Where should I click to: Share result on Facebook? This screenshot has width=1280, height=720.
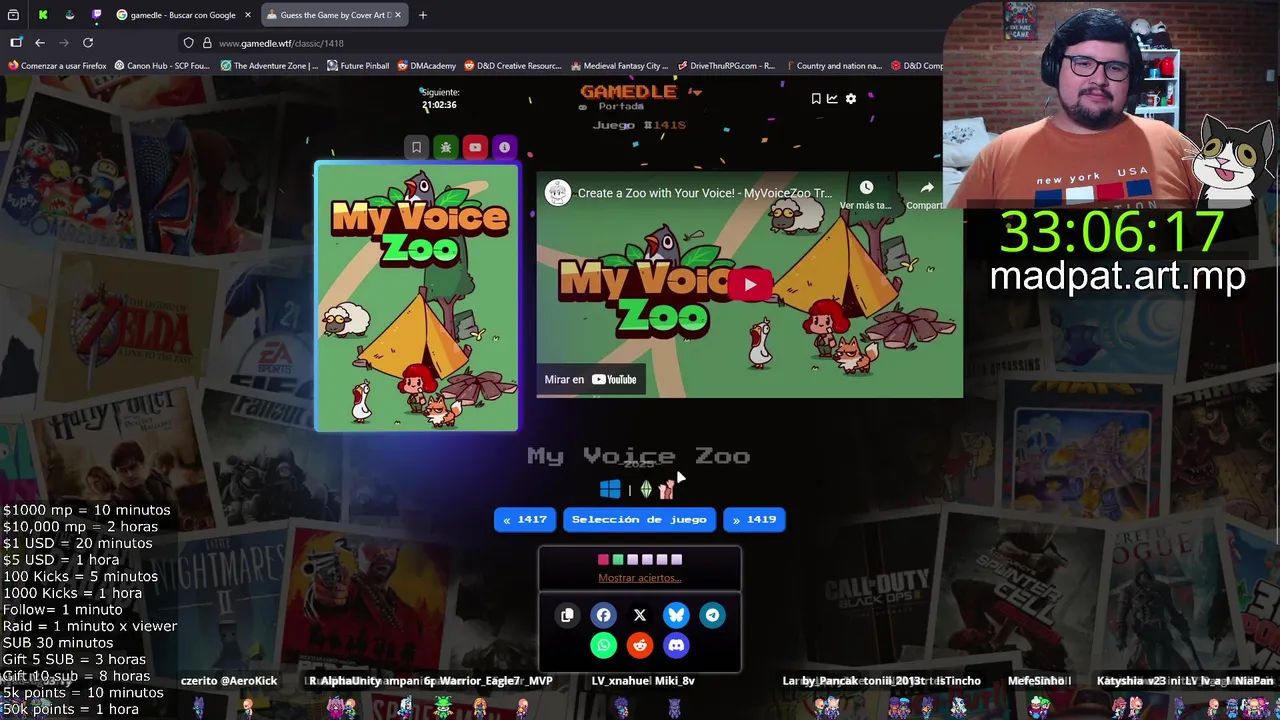pyautogui.click(x=603, y=615)
